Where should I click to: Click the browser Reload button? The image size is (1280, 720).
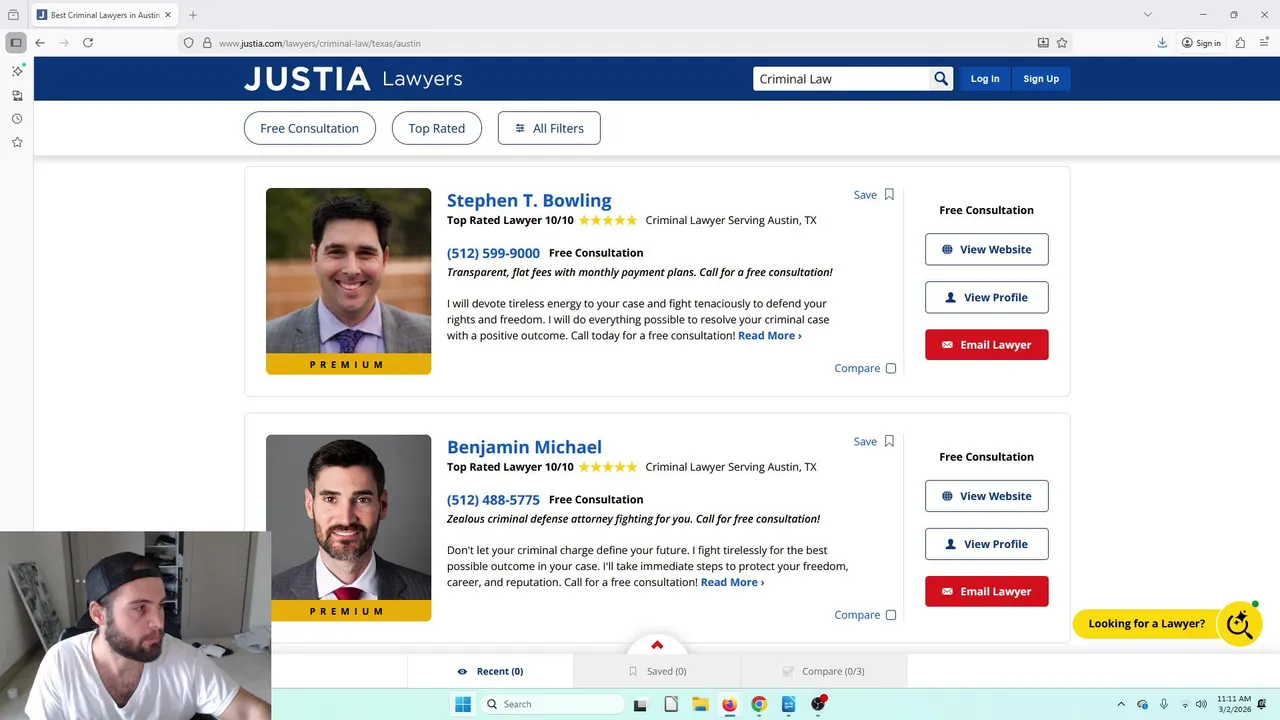(x=88, y=43)
